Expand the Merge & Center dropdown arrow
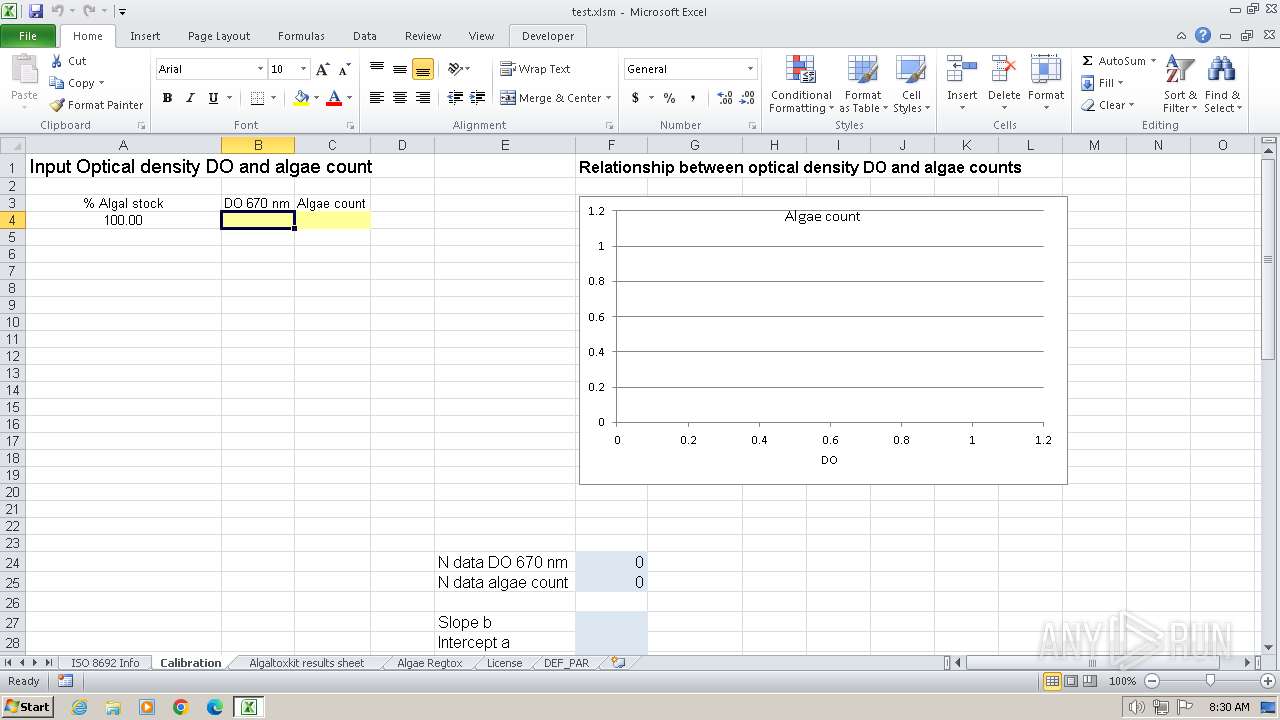The height and width of the screenshot is (720, 1280). pyautogui.click(x=610, y=98)
